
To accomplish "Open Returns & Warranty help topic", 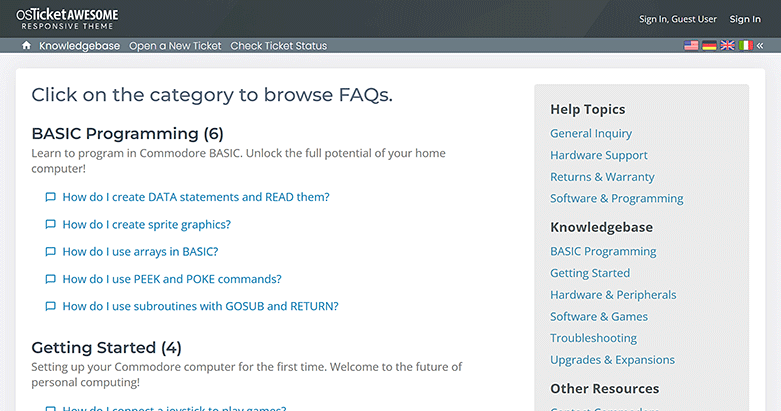I will [602, 177].
